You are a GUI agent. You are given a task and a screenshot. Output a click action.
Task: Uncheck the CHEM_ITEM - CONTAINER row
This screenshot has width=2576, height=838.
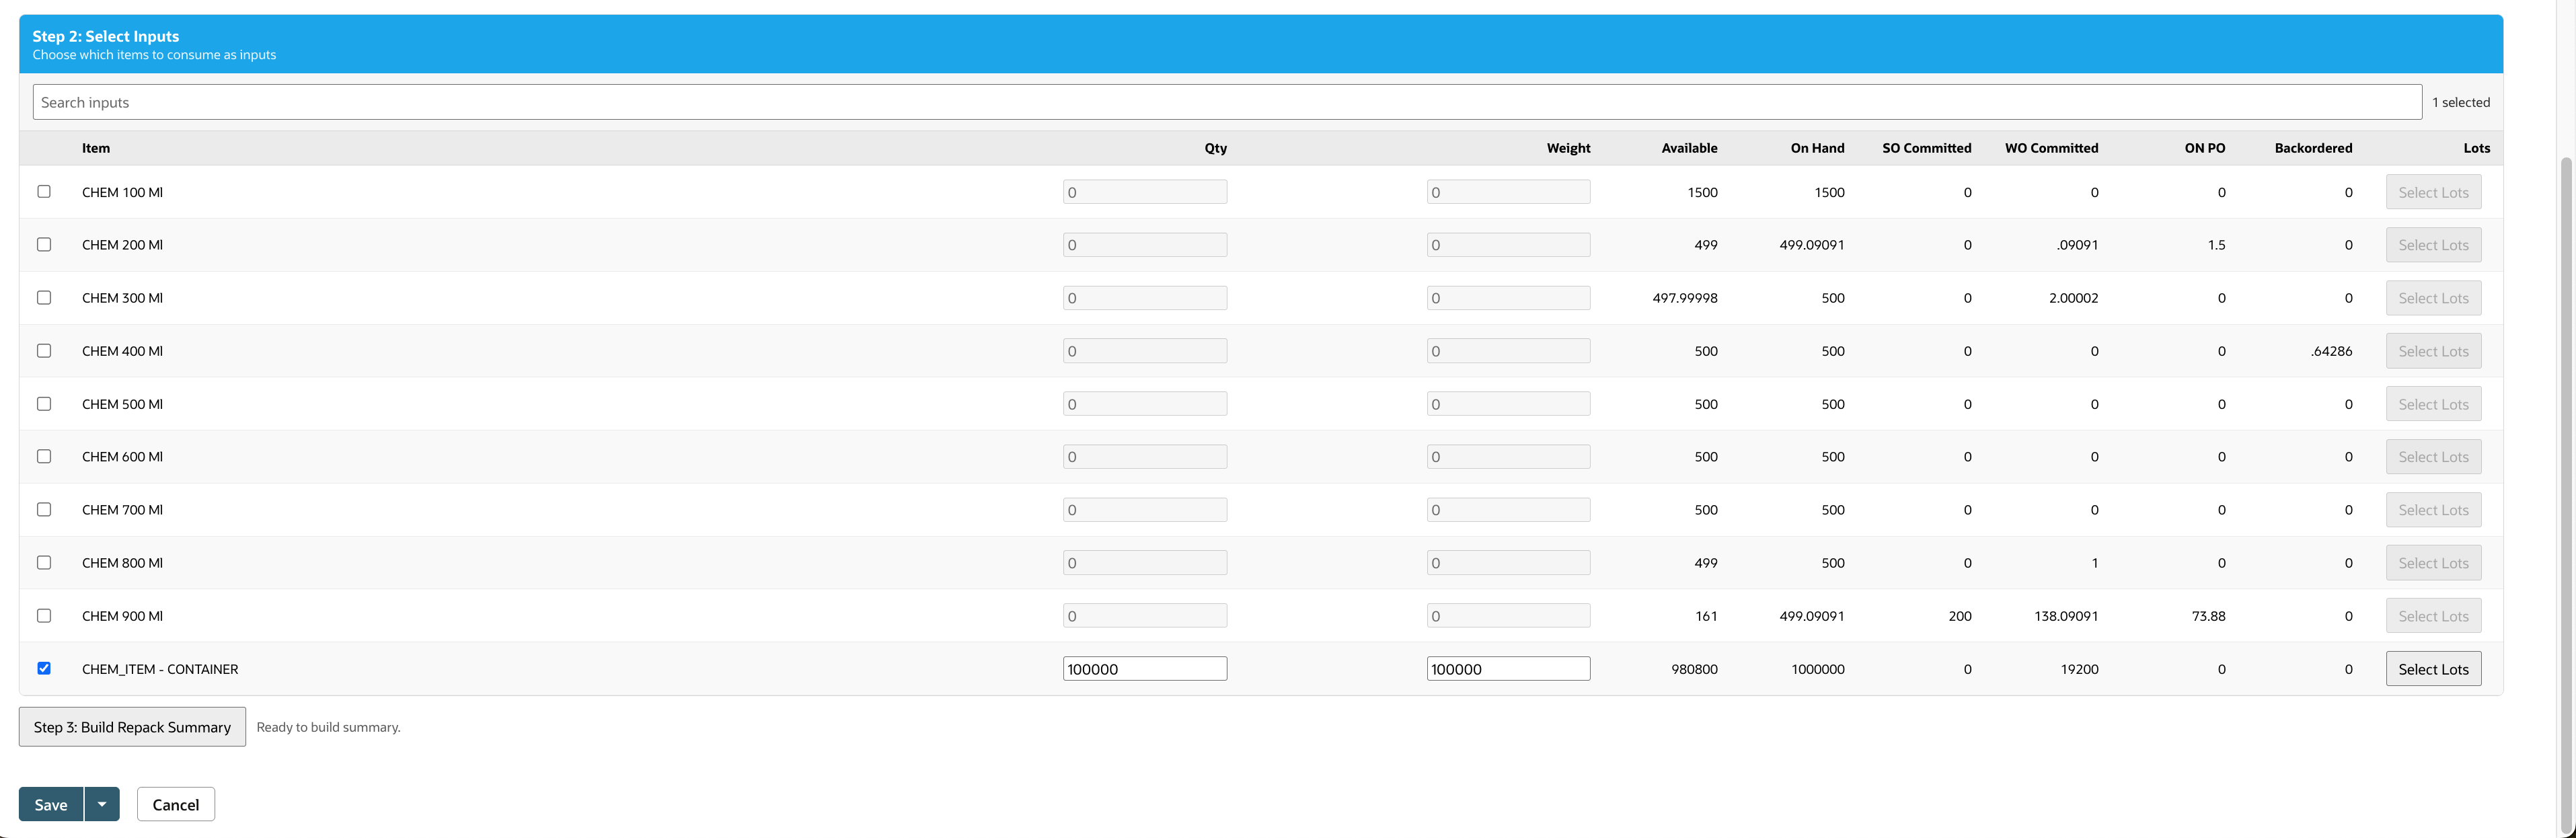click(44, 668)
